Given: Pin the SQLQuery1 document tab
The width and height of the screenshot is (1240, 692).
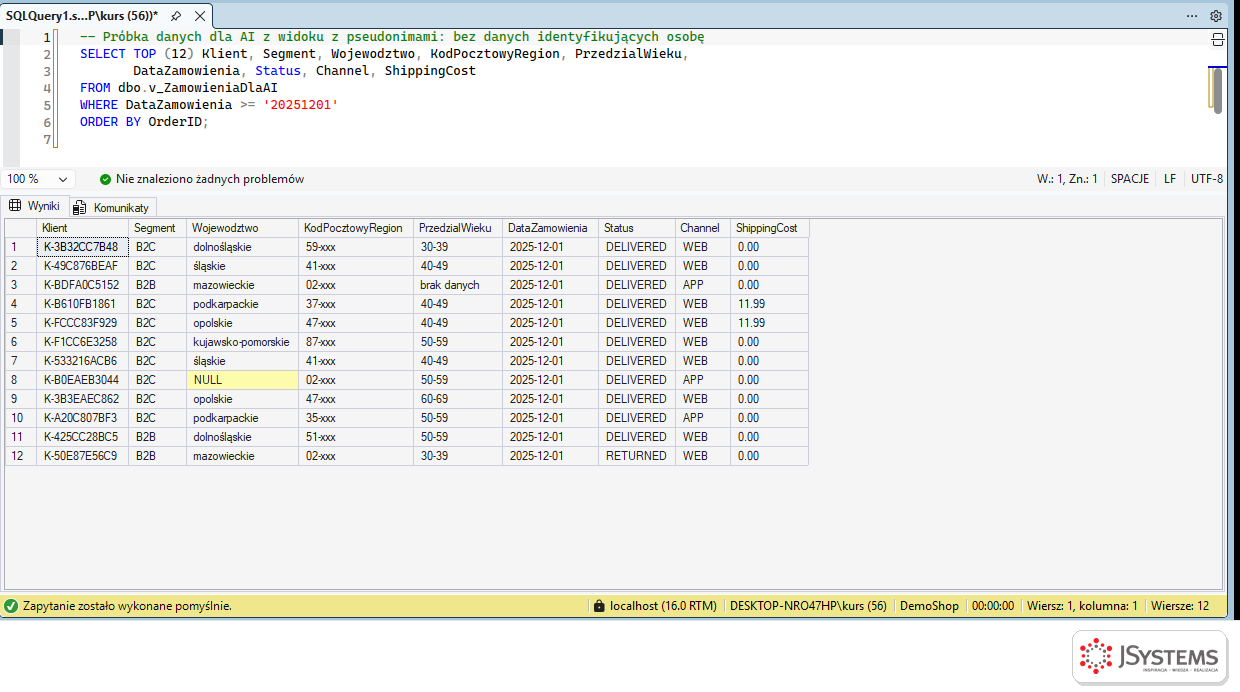Looking at the screenshot, I should 176,16.
